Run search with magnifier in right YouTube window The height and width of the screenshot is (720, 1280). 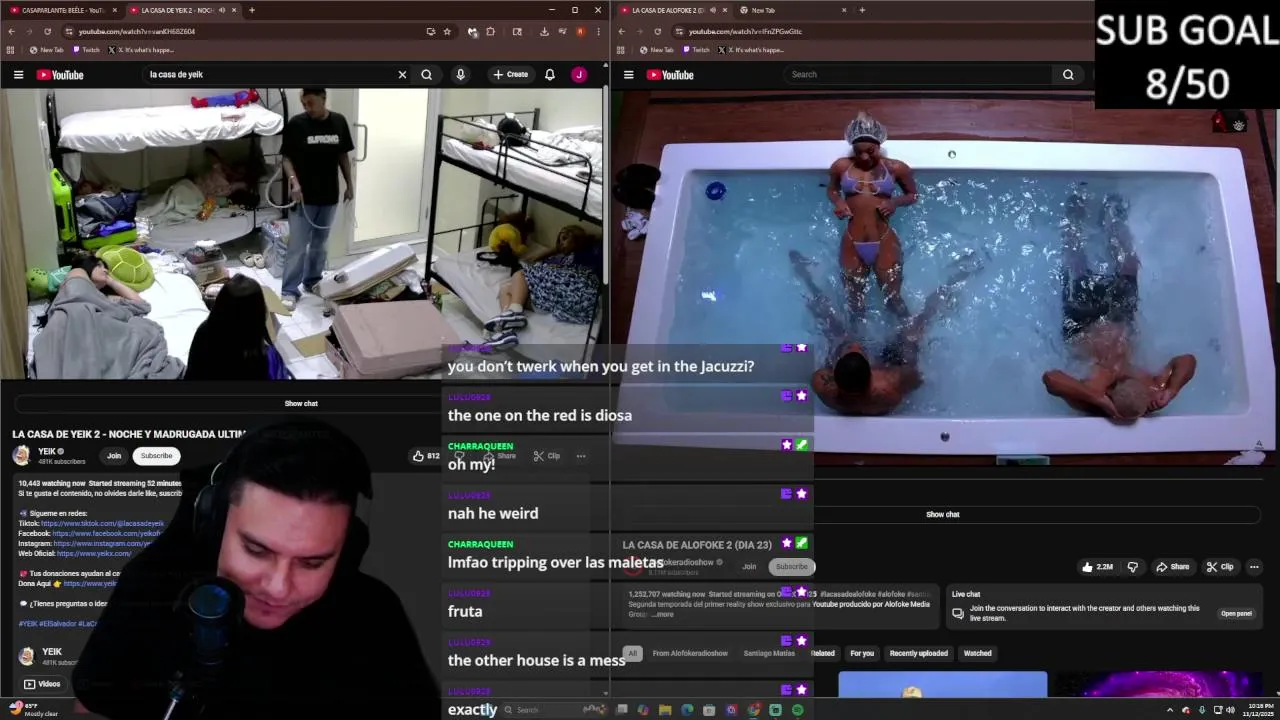pos(1068,75)
